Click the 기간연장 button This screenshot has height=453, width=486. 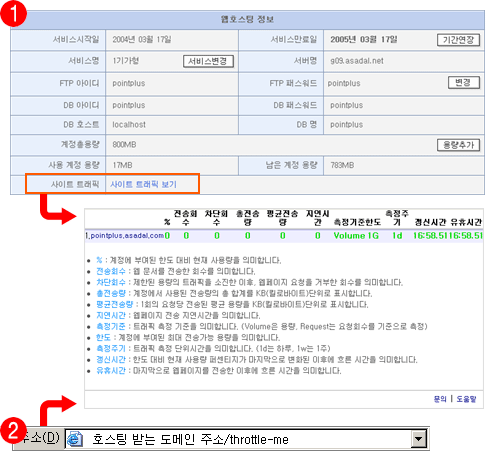(458, 40)
